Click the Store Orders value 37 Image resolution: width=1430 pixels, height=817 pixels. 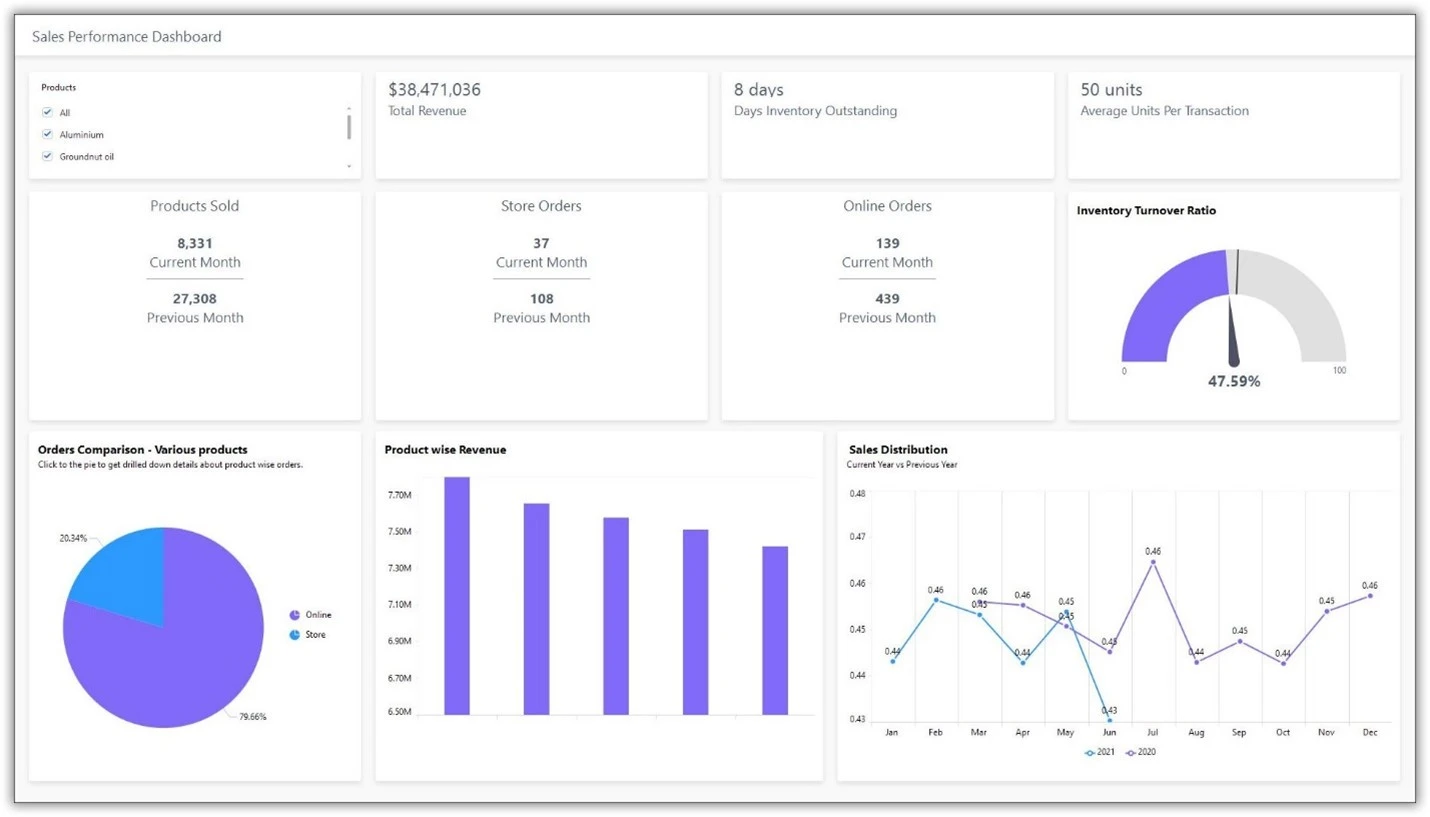[541, 243]
